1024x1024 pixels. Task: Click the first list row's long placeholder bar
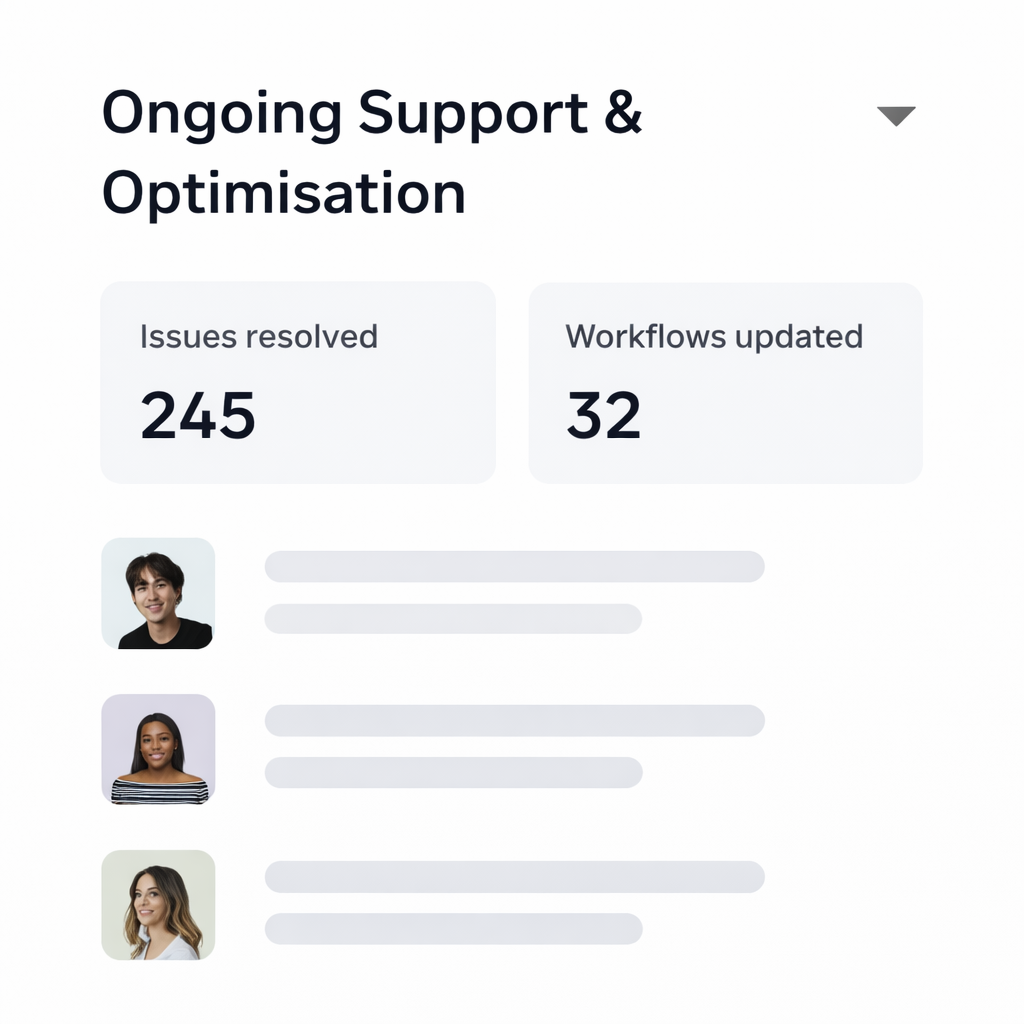(514, 566)
